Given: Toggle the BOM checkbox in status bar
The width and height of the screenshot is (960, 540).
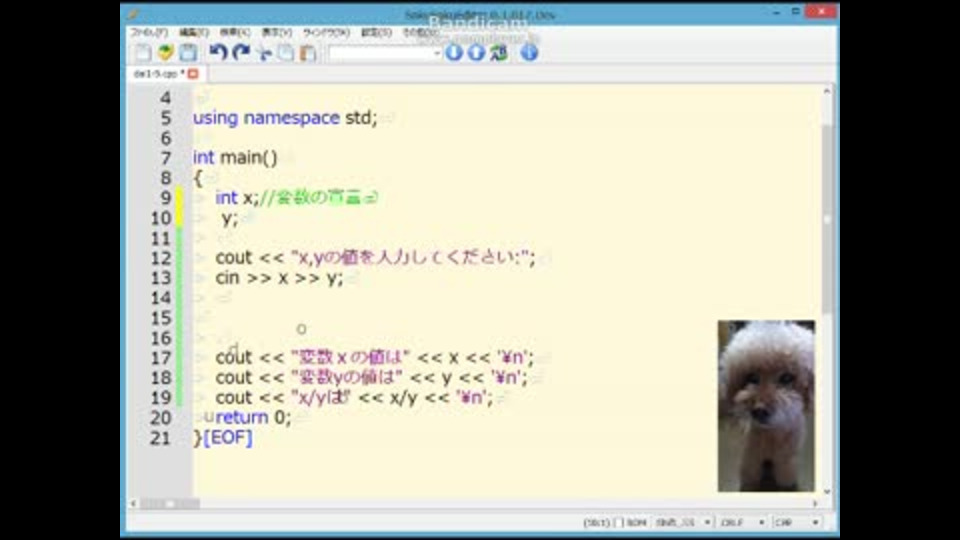Looking at the screenshot, I should 619,522.
